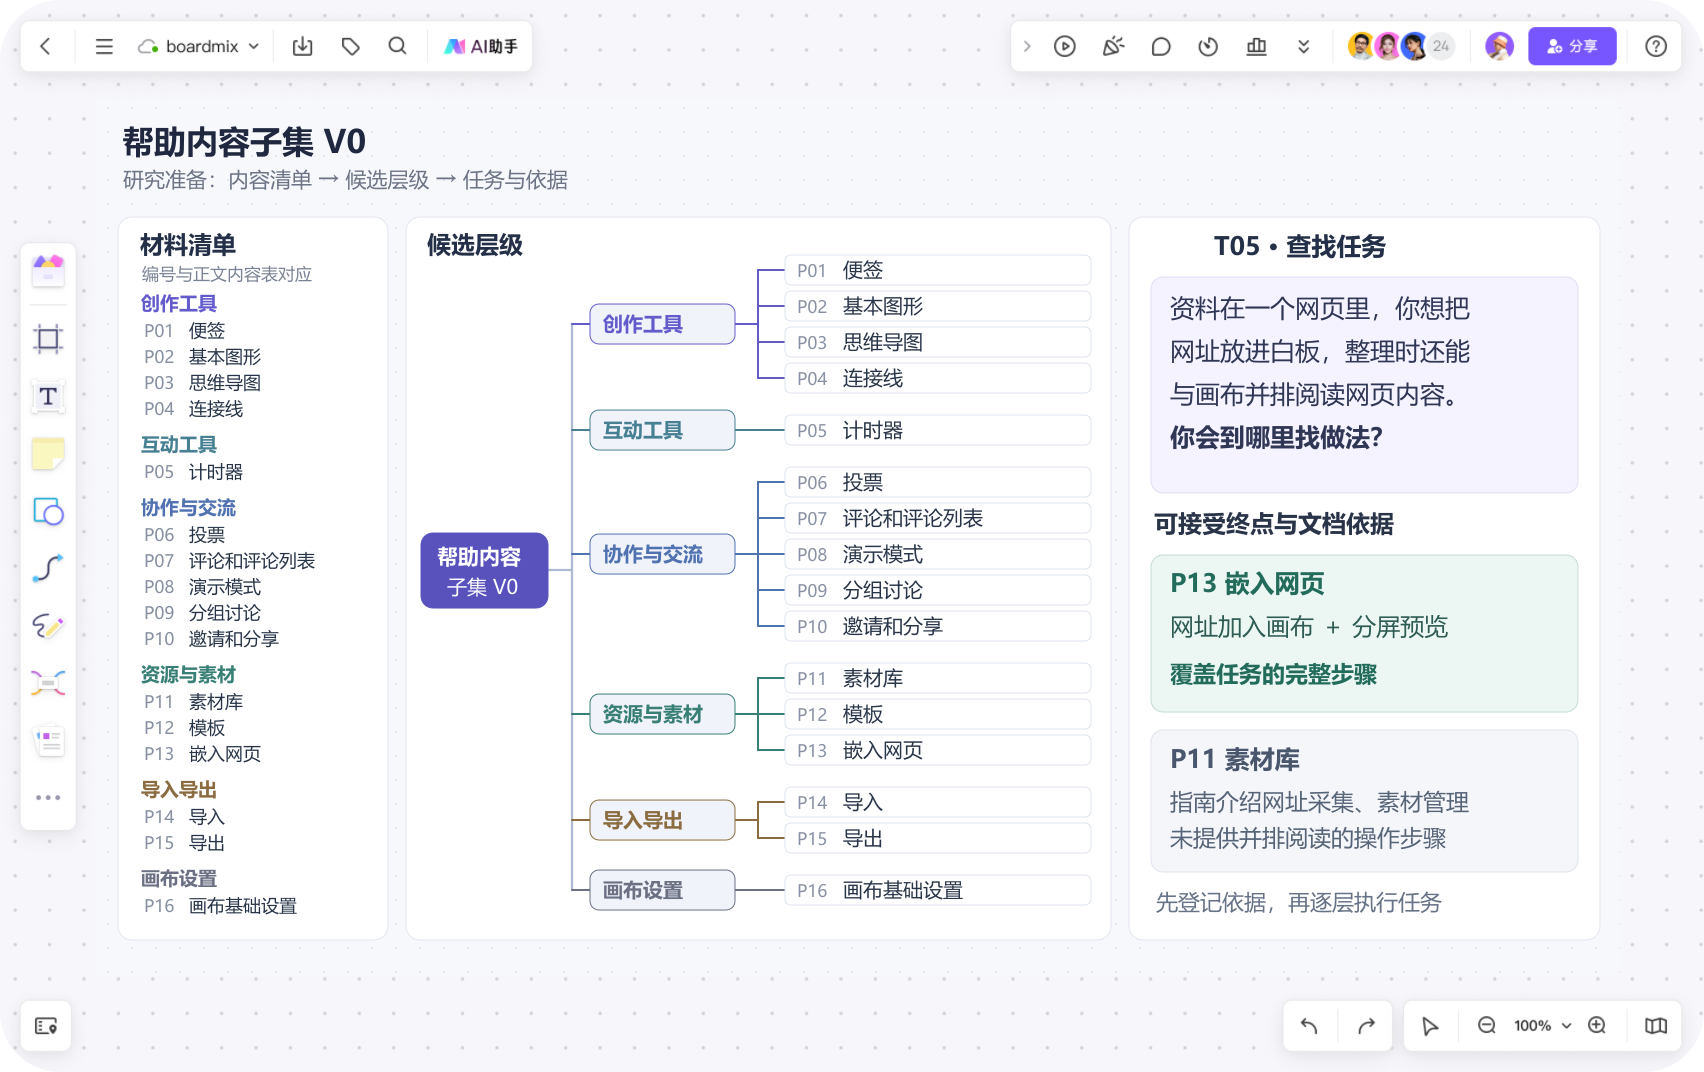Redo the last action
1704x1072 pixels.
[x=1367, y=1026]
